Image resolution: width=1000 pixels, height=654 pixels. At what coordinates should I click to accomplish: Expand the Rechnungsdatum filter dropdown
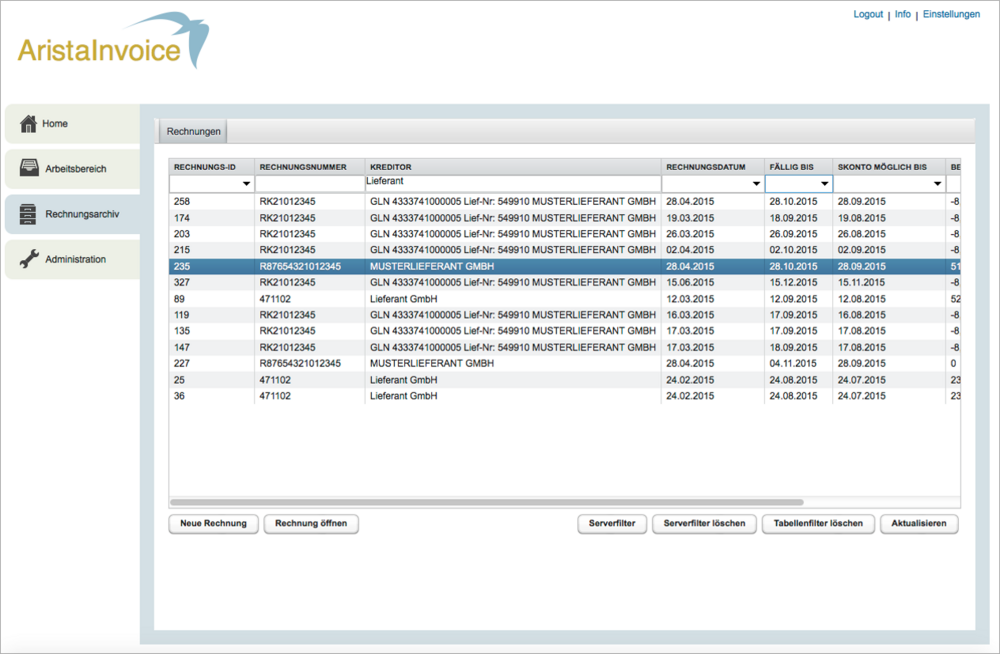(x=755, y=184)
